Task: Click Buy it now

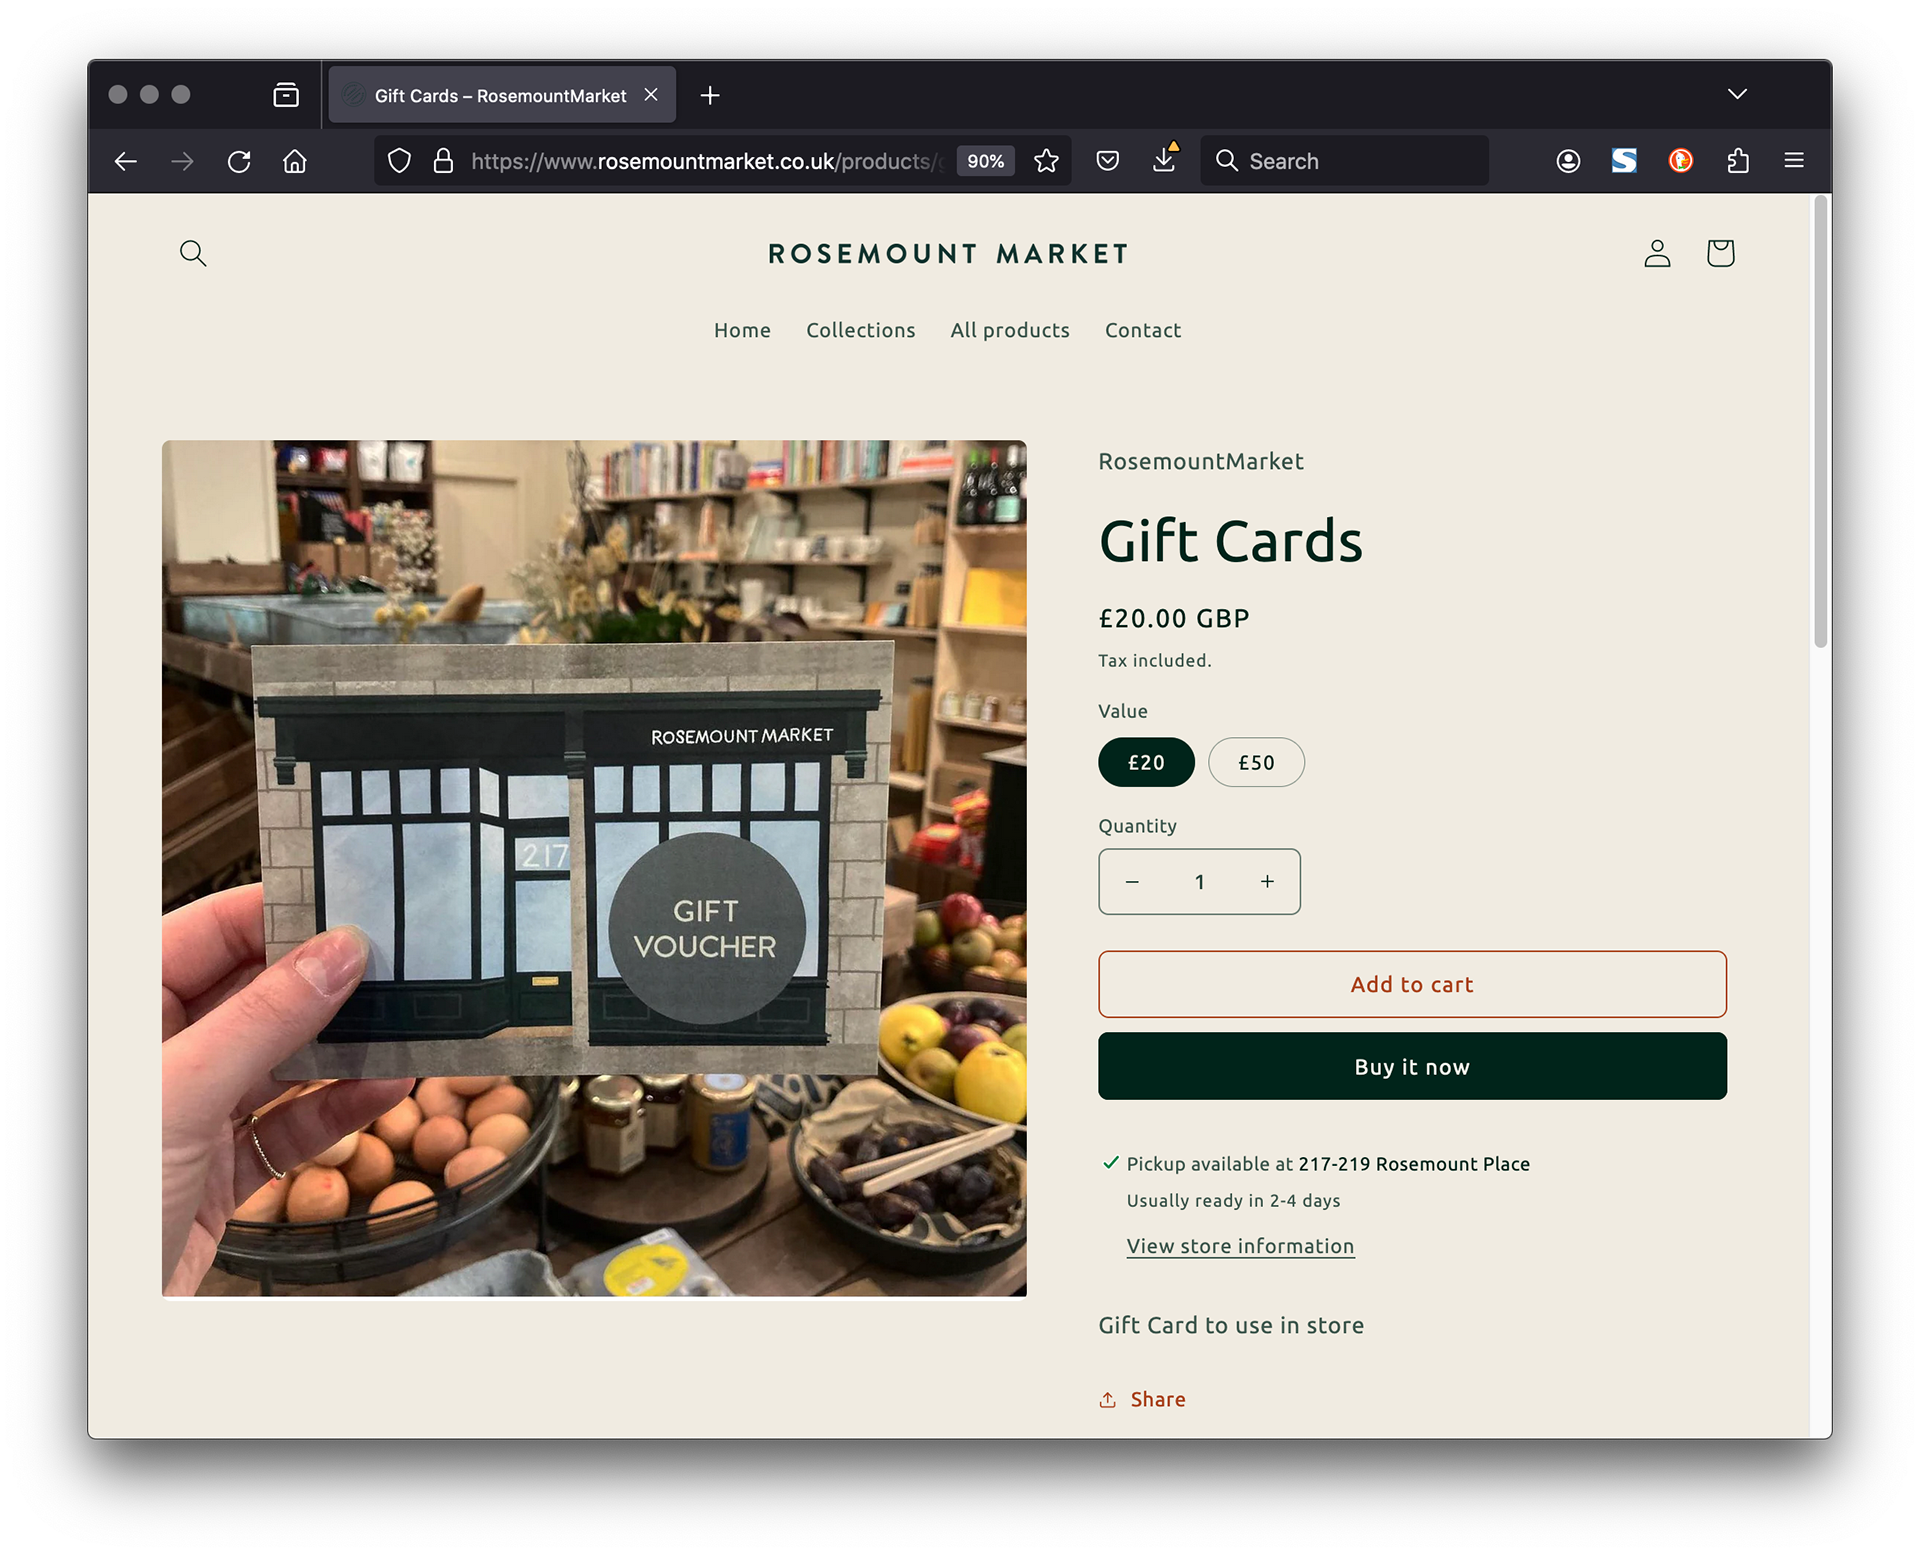Action: (x=1412, y=1066)
